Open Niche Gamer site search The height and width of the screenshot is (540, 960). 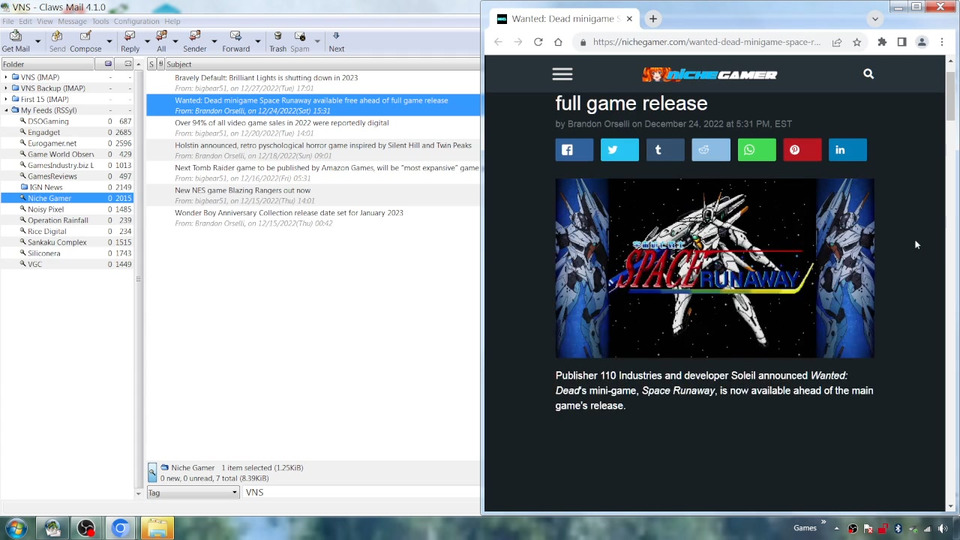[868, 73]
